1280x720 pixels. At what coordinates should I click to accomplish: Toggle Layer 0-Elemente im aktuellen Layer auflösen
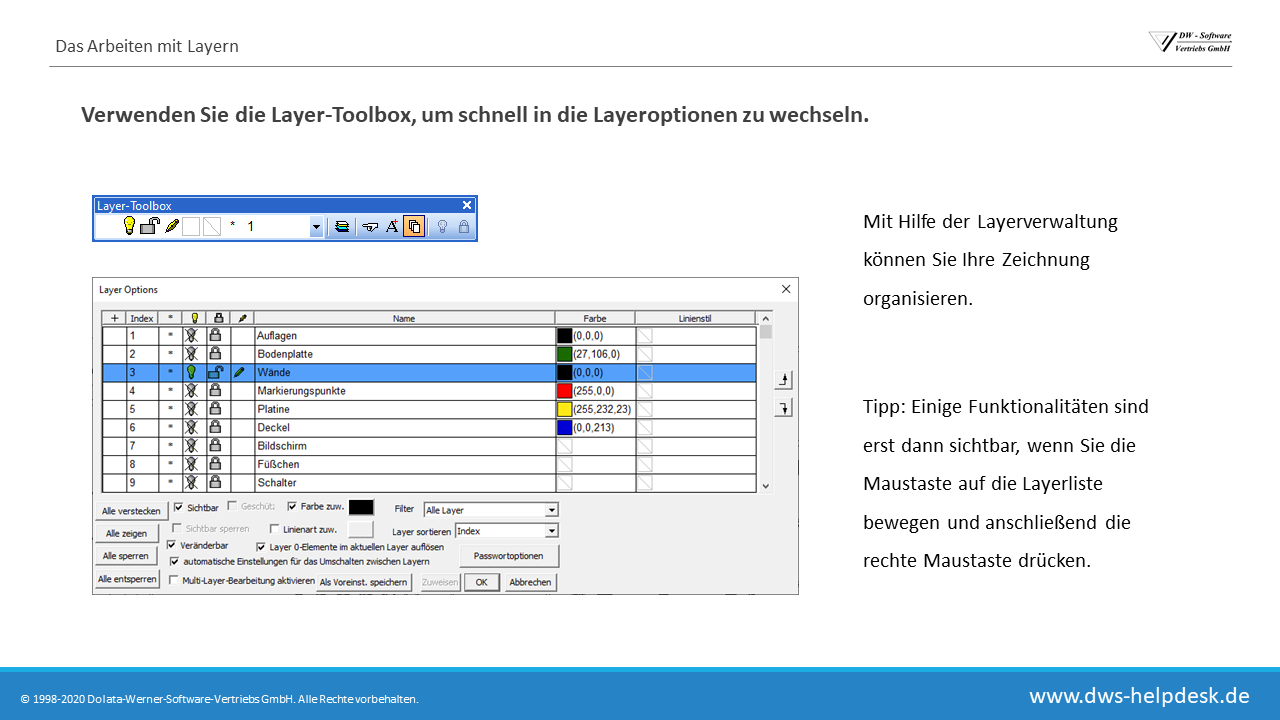[261, 547]
